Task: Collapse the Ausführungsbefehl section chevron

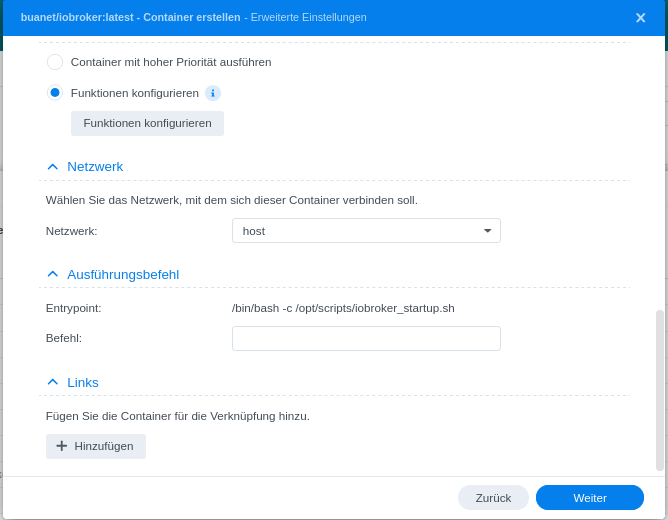Action: point(53,275)
